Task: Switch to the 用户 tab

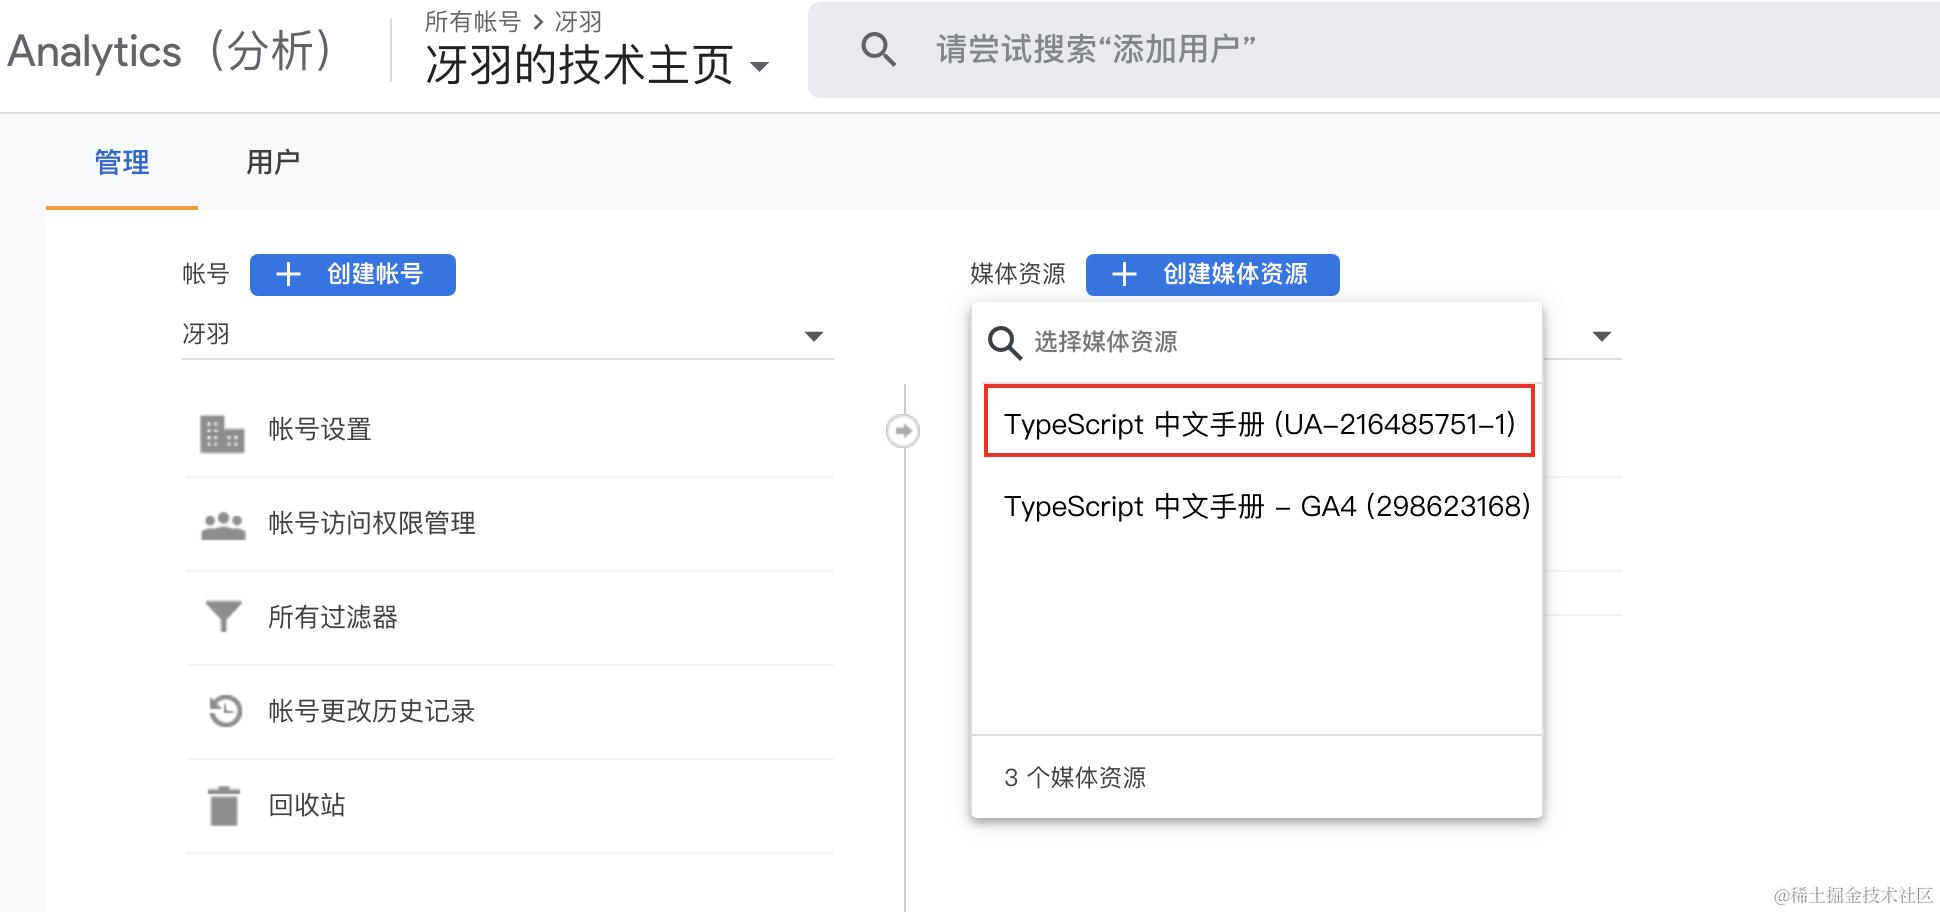Action: coord(273,162)
